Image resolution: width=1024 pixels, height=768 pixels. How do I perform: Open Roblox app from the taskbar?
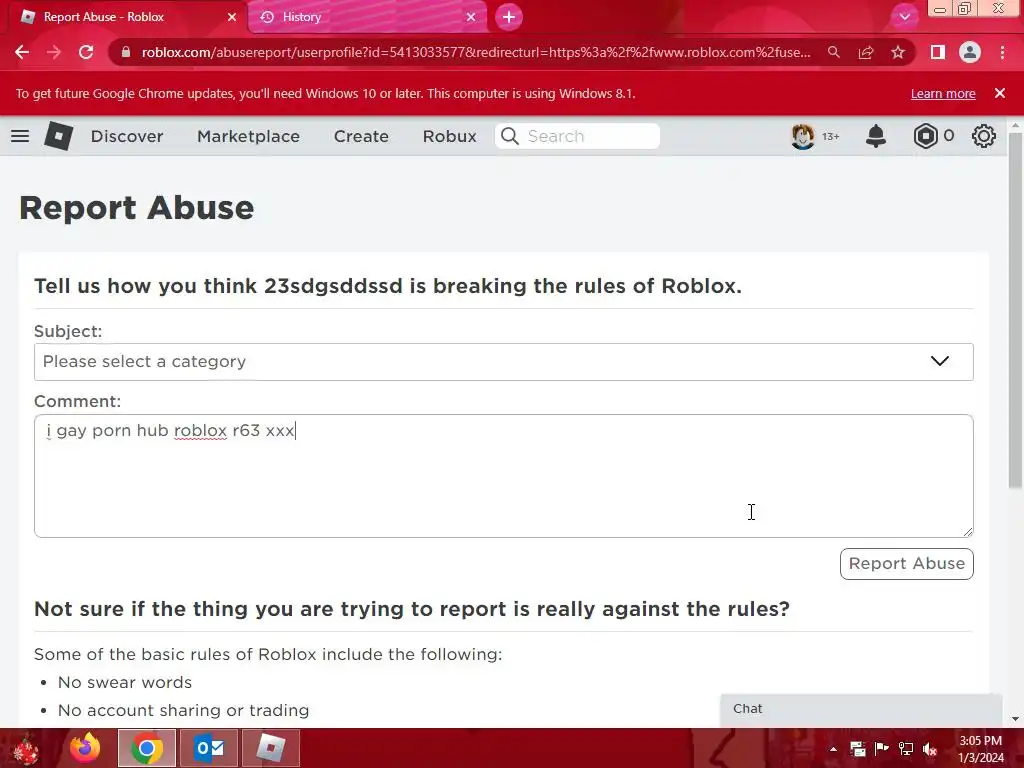[270, 748]
